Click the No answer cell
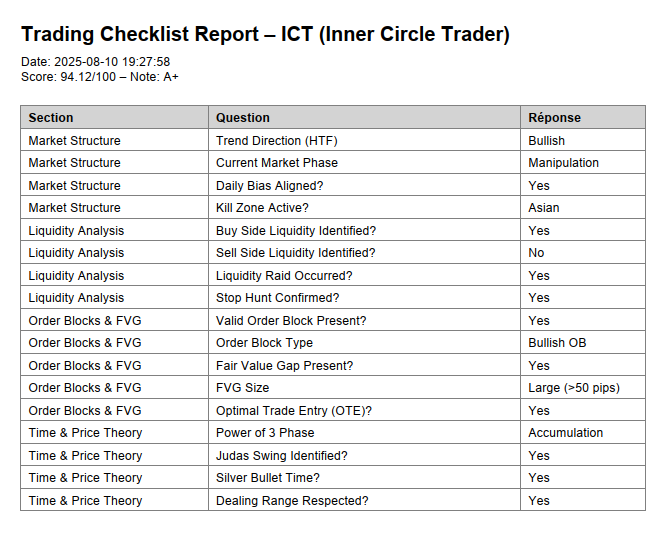This screenshot has width=672, height=552. tap(536, 253)
